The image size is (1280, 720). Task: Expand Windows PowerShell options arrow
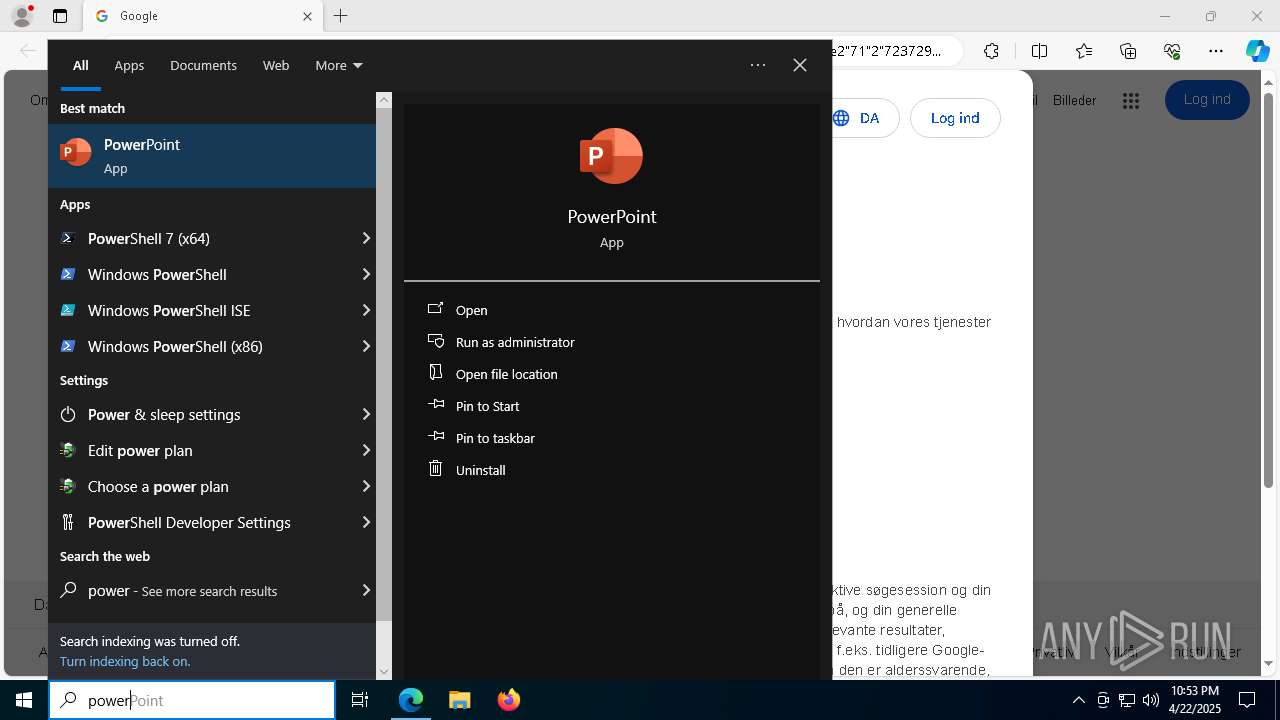pos(366,274)
